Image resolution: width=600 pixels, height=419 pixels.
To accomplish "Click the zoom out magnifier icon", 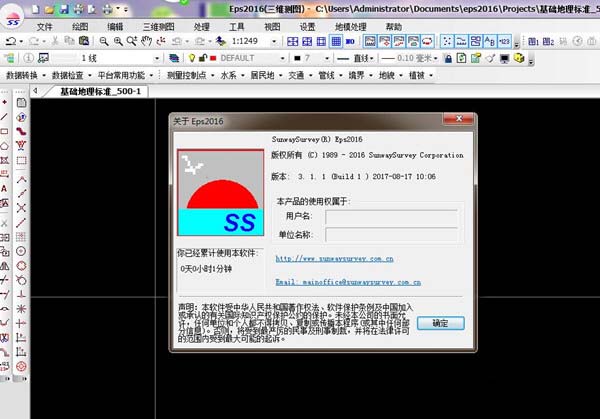I will (104, 41).
